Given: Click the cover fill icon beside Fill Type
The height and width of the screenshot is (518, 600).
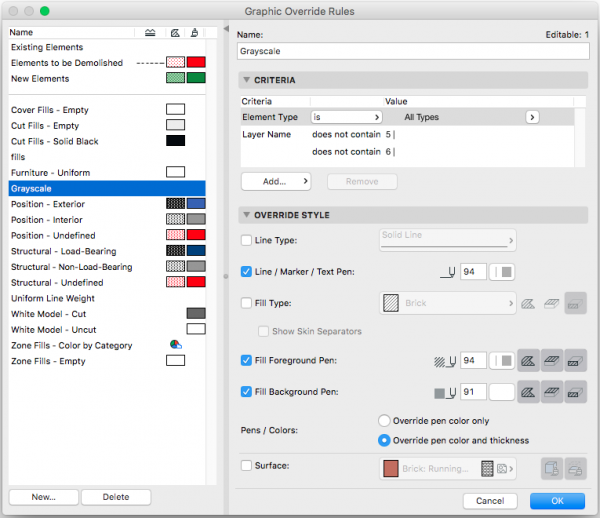Looking at the screenshot, I should click(x=552, y=303).
